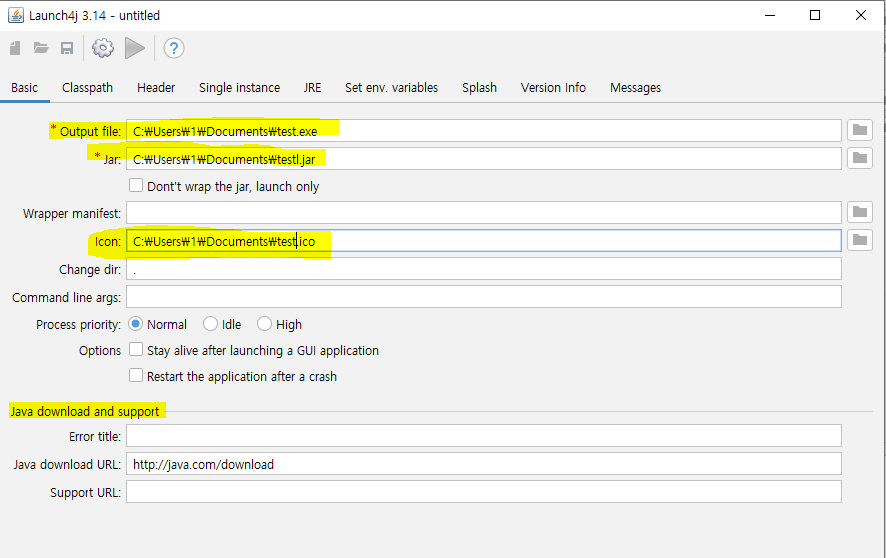Screen dimensions: 886x558
Task: Switch to the Splash tab
Action: pos(479,88)
